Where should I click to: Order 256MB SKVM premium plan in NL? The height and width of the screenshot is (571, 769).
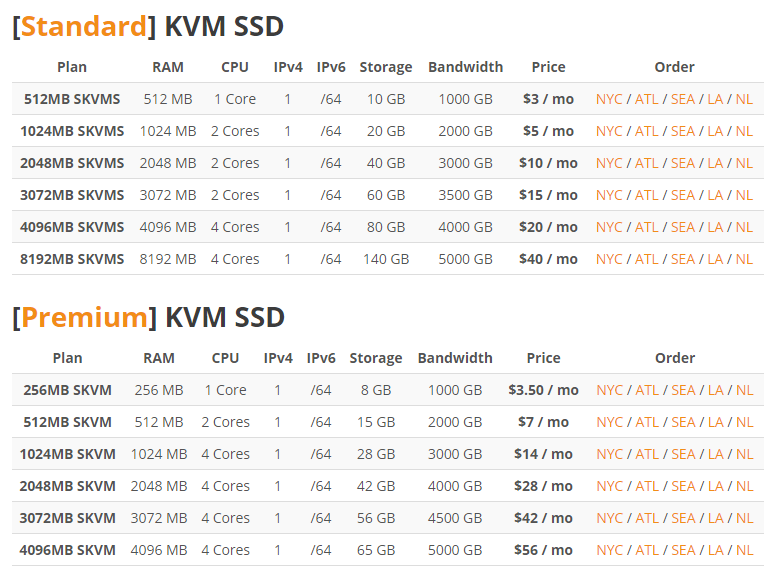[x=744, y=390]
